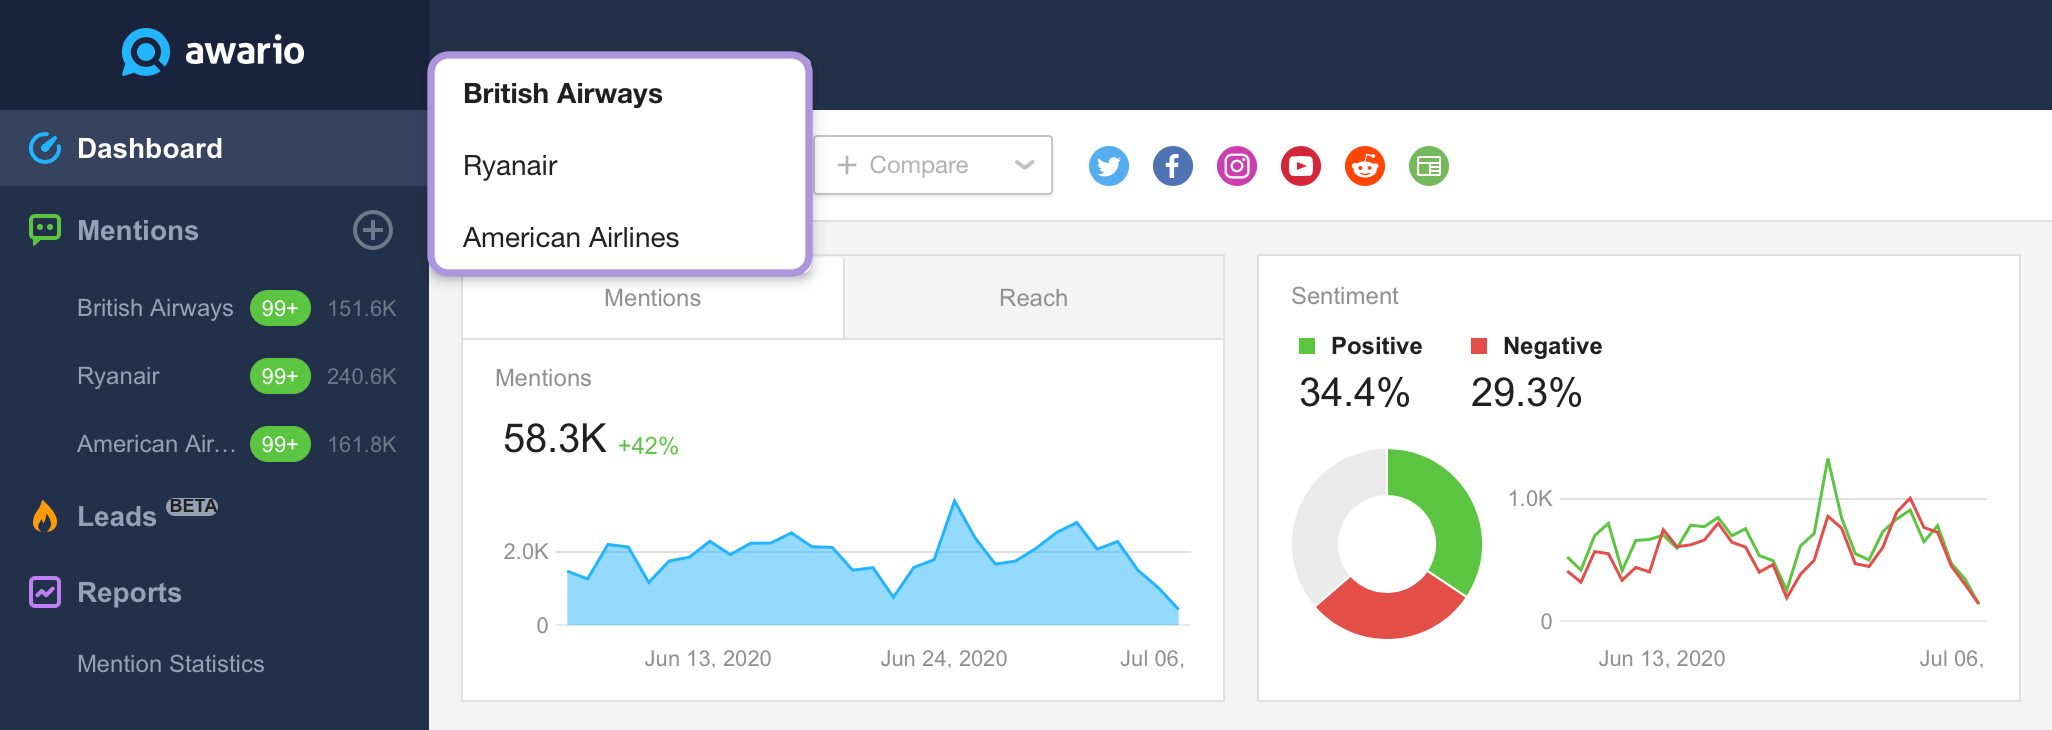Filter by Instagram source icon
2052x730 pixels.
[1237, 166]
